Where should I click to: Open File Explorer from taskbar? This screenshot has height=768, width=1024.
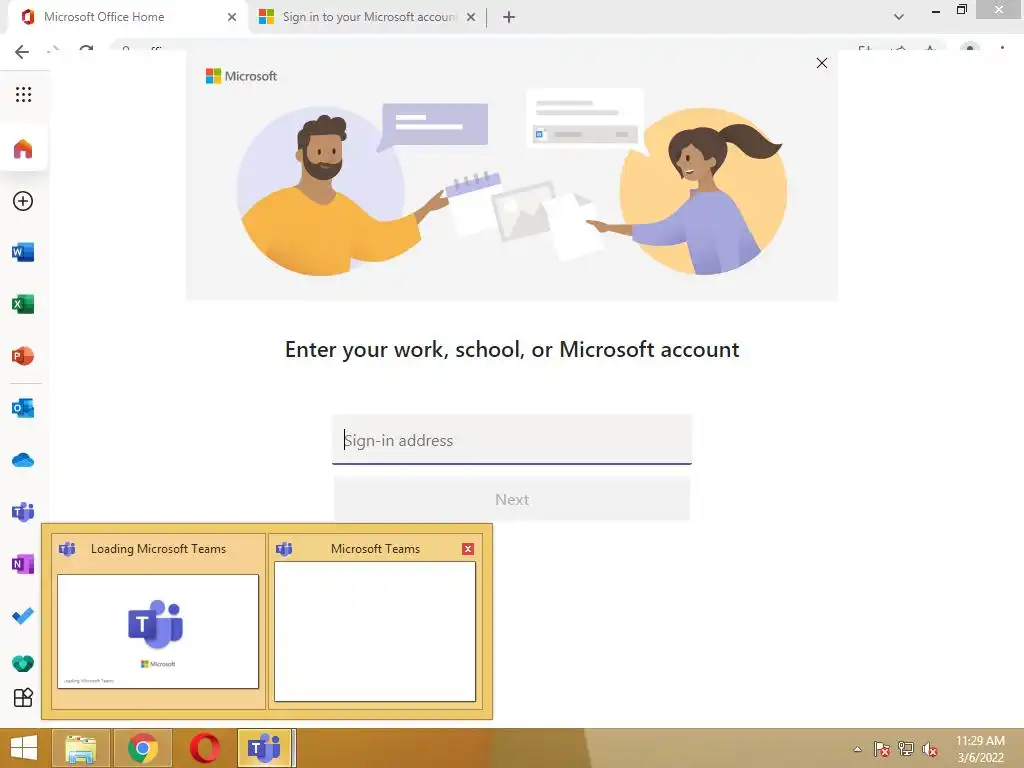point(81,748)
